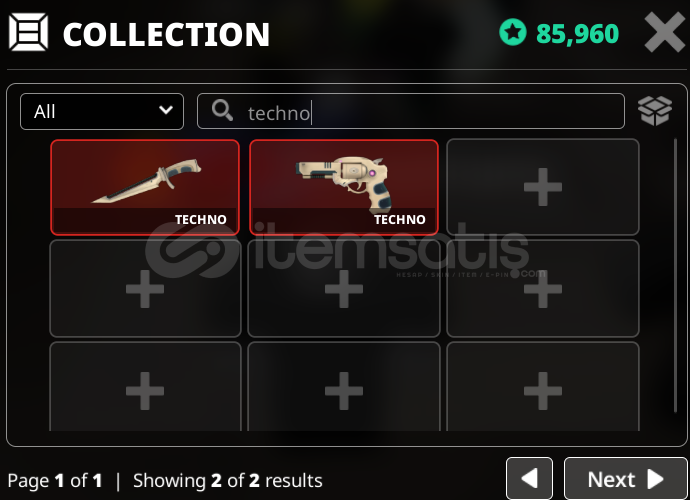The height and width of the screenshot is (500, 690).
Task: Add item in third row middle slot
Action: click(x=344, y=387)
